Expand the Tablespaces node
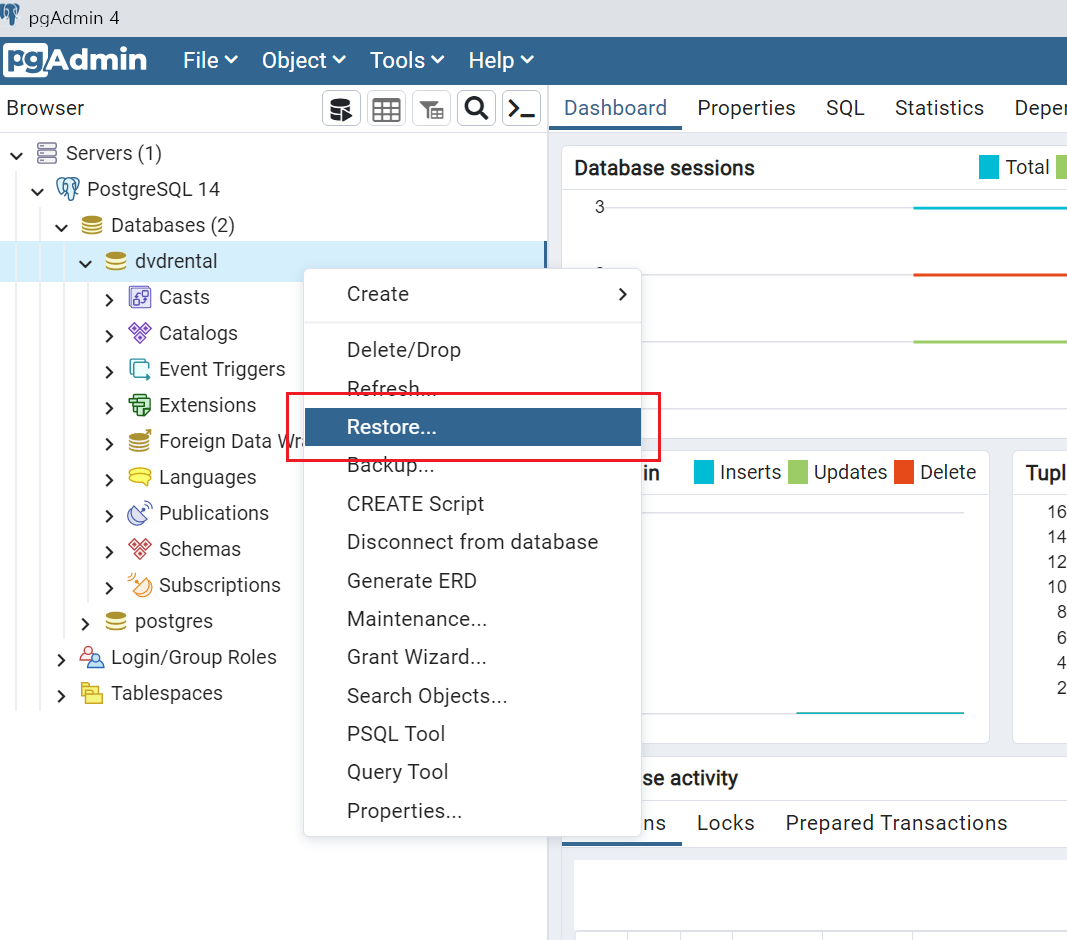 coord(61,696)
